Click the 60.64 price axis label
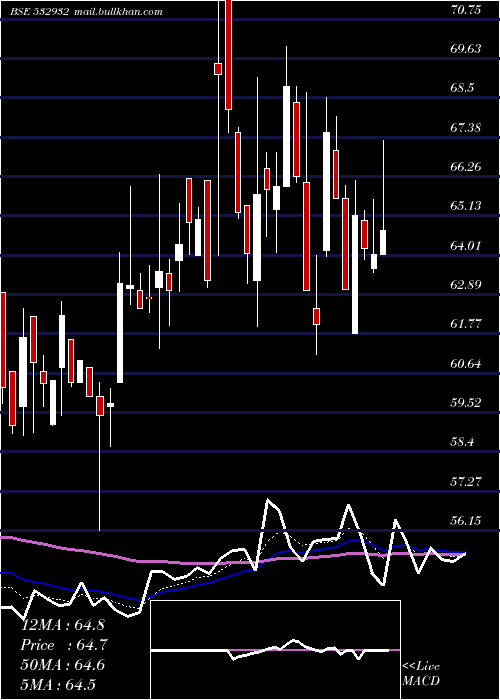500x700 pixels. (x=466, y=363)
